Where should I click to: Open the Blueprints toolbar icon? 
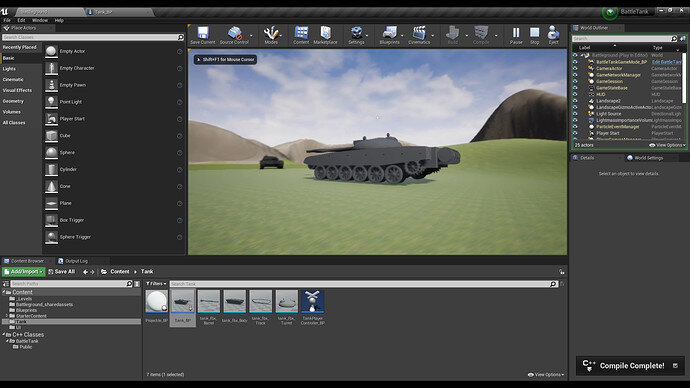389,35
